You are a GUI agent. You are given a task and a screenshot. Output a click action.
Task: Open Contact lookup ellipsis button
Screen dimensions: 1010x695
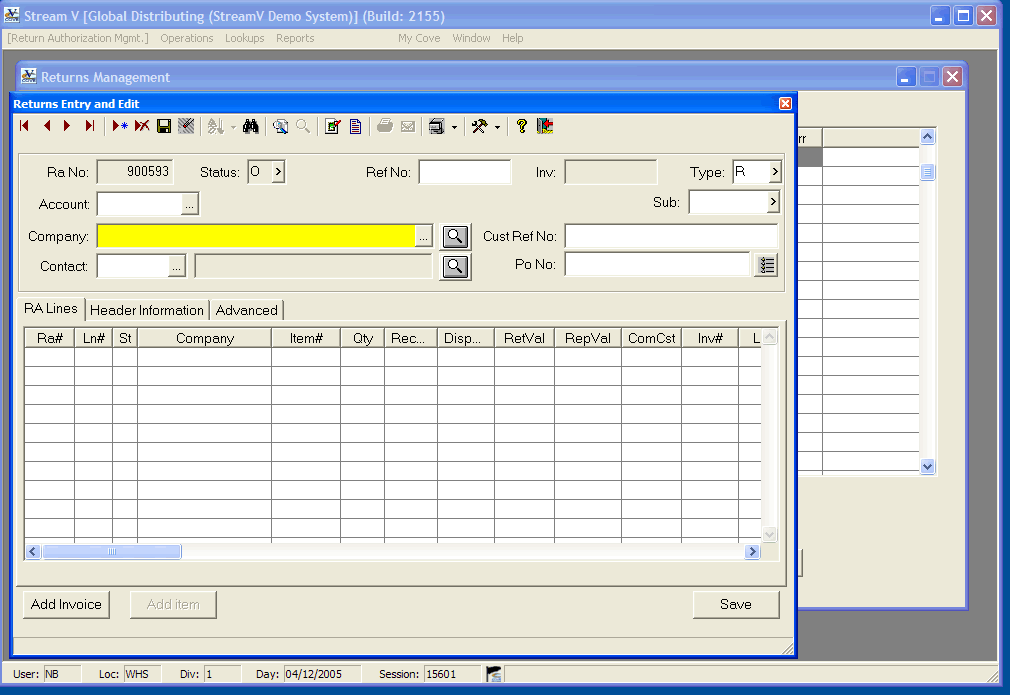coord(176,266)
